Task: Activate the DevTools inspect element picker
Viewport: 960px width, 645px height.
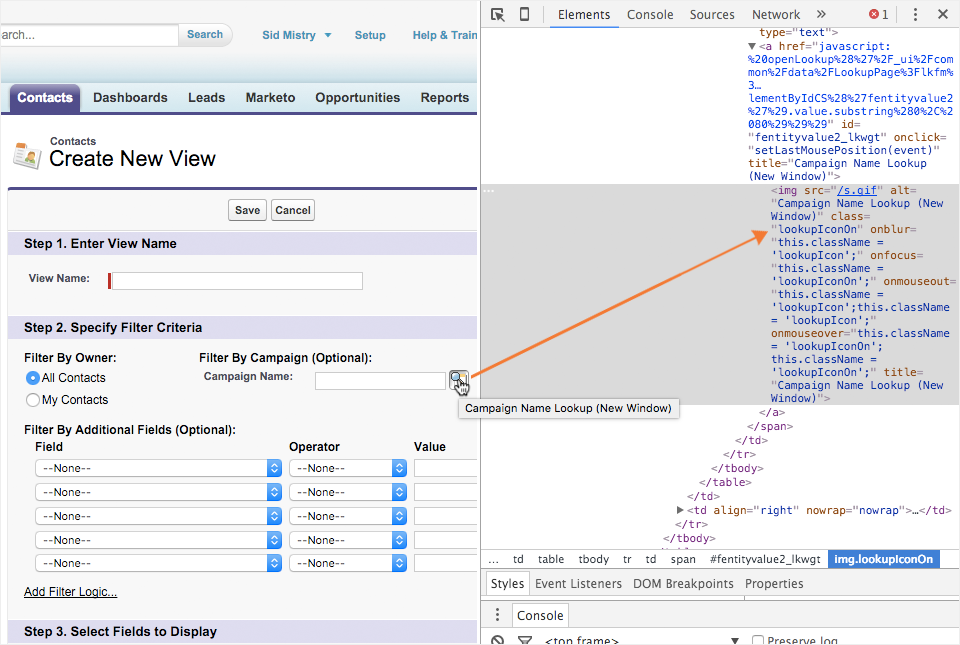Action: [x=498, y=14]
